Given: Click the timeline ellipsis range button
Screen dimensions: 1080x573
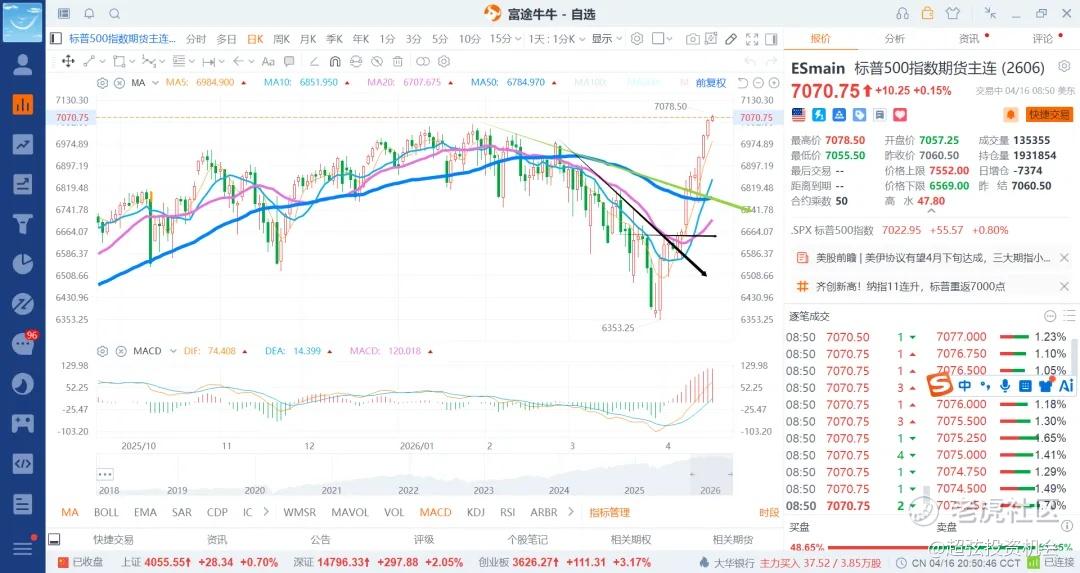Looking at the screenshot, I should point(105,475).
